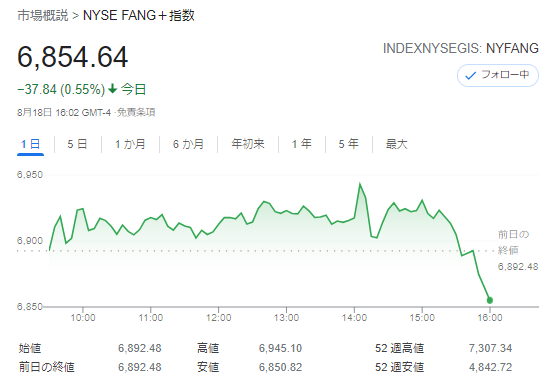Screen dimensions: 557x386
Task: Click the 12:00 time axis label
Action: [218, 317]
